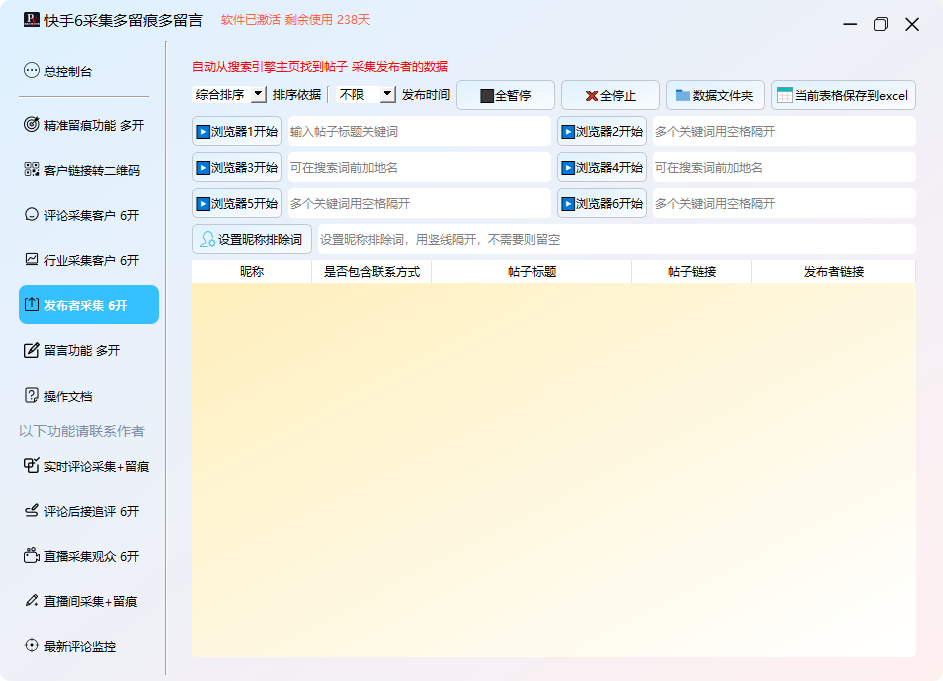Select the 评论采集客户 chat bubble icon
Image resolution: width=943 pixels, height=681 pixels.
click(32, 215)
